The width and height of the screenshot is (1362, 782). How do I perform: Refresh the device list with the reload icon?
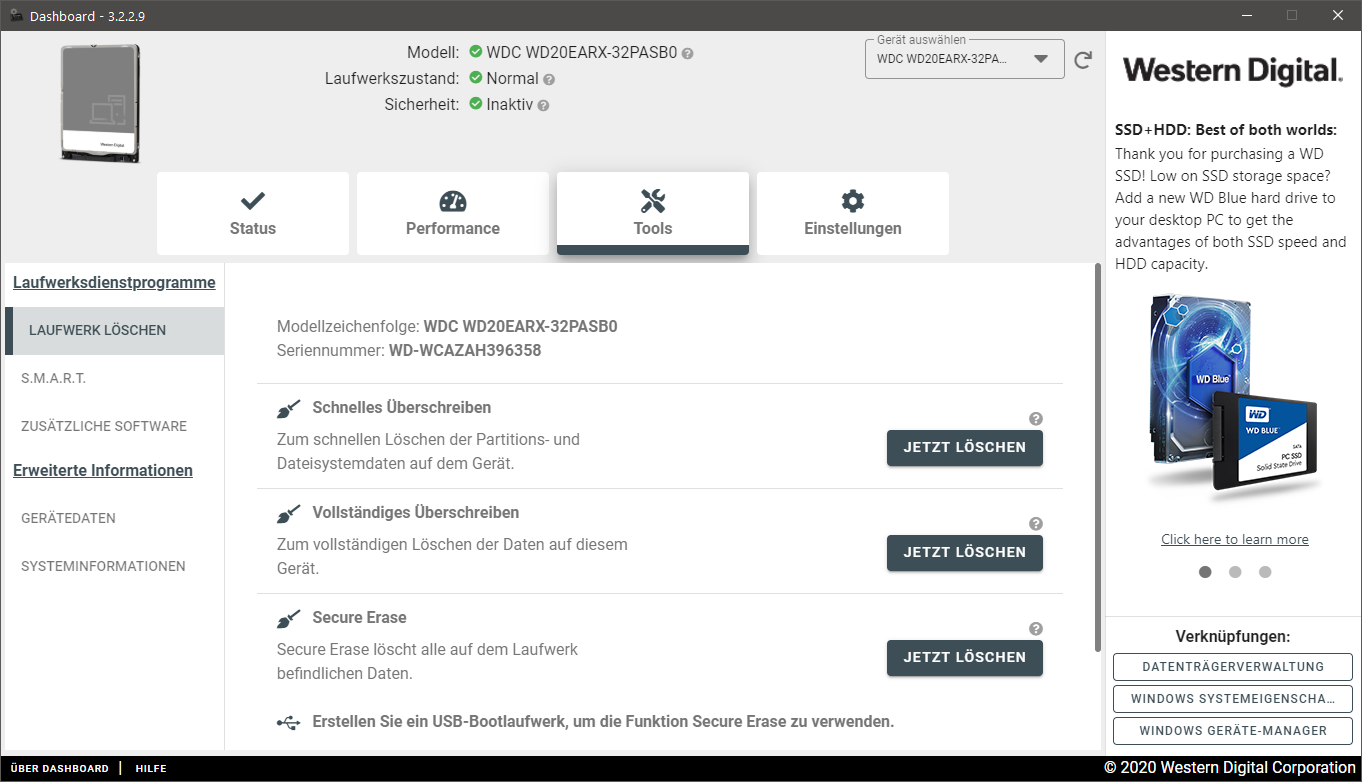point(1083,60)
